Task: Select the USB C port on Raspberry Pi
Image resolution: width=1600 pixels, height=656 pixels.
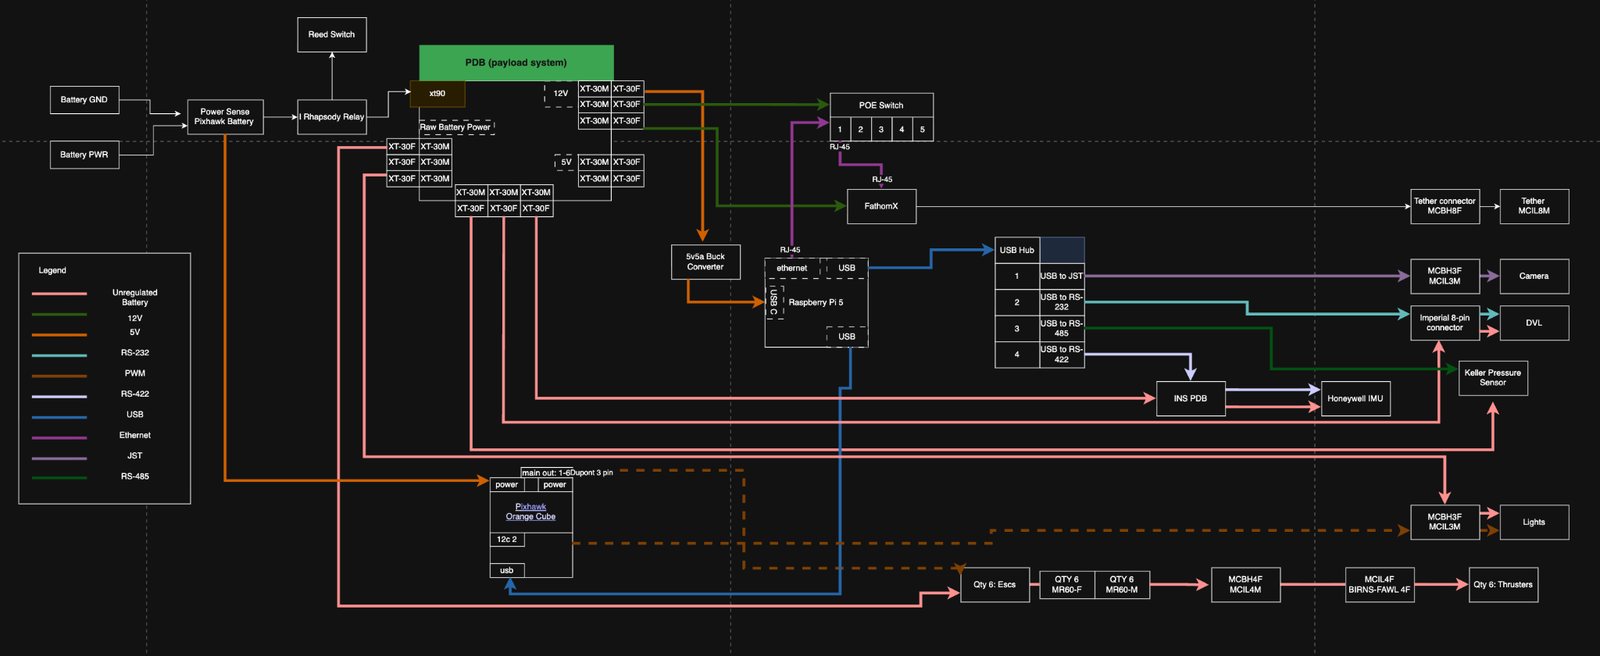Action: pos(774,302)
